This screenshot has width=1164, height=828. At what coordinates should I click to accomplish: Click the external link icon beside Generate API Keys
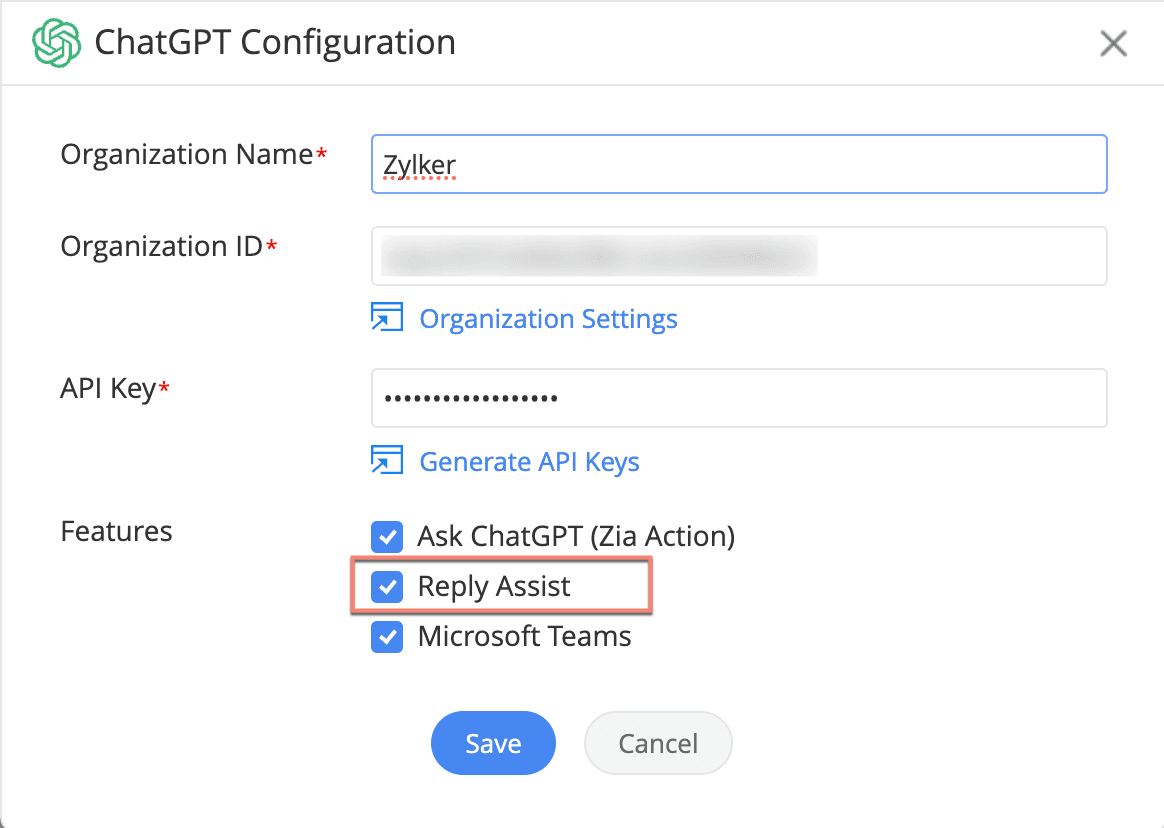387,461
